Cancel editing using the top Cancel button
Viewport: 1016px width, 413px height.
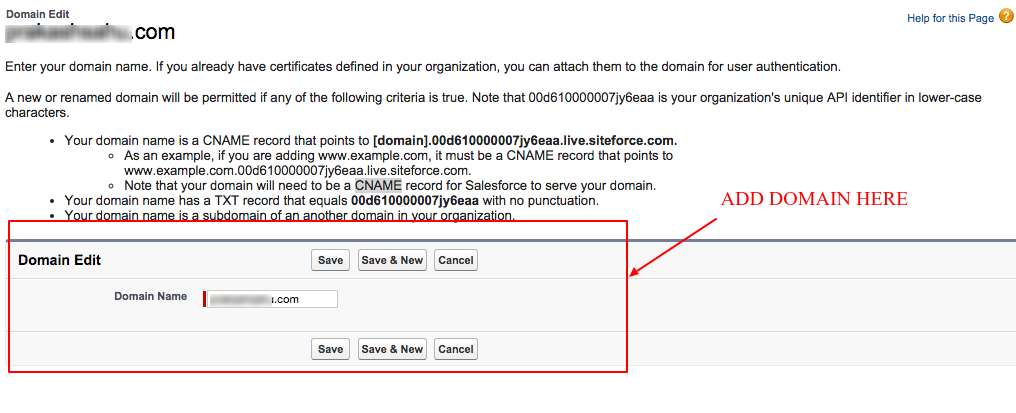(455, 260)
